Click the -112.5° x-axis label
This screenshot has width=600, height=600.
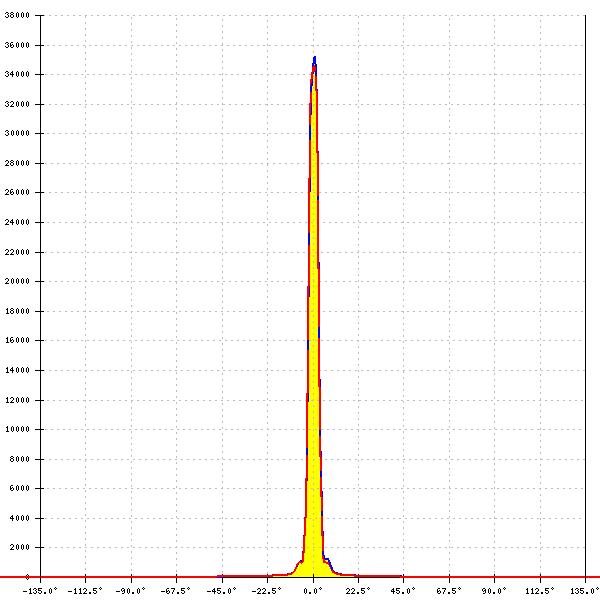pyautogui.click(x=85, y=591)
